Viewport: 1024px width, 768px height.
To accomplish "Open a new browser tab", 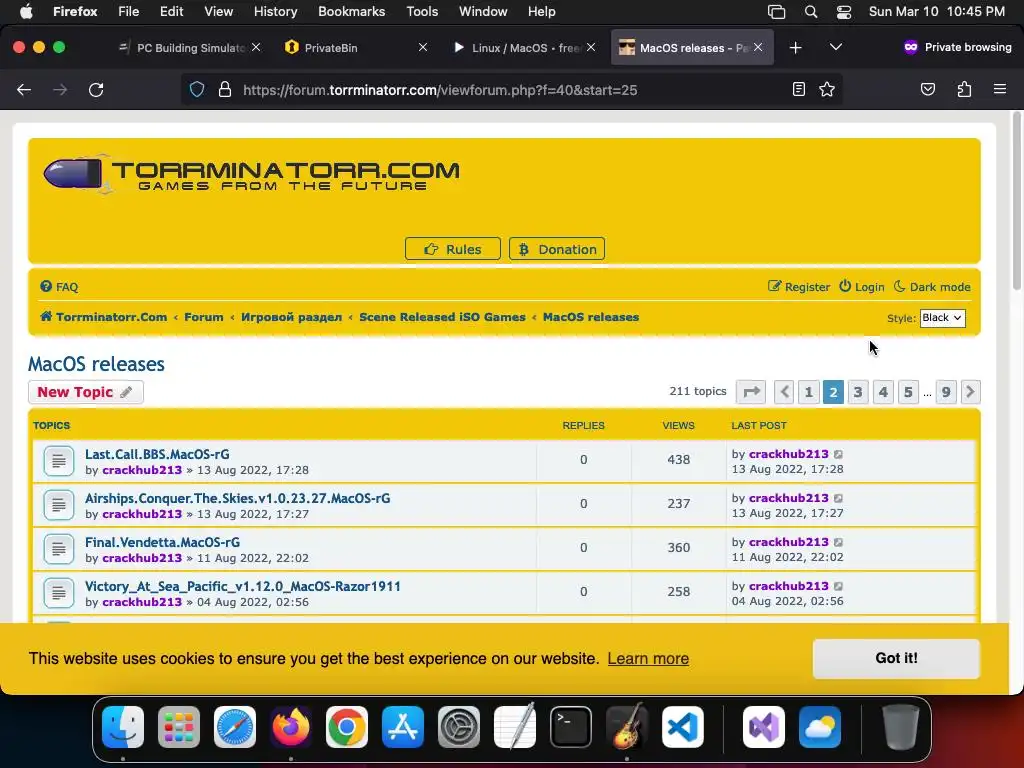I will [795, 48].
